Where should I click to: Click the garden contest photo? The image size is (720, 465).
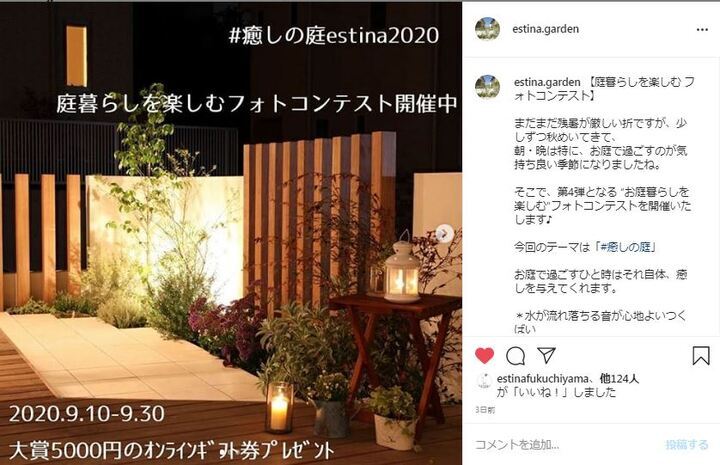[231, 233]
